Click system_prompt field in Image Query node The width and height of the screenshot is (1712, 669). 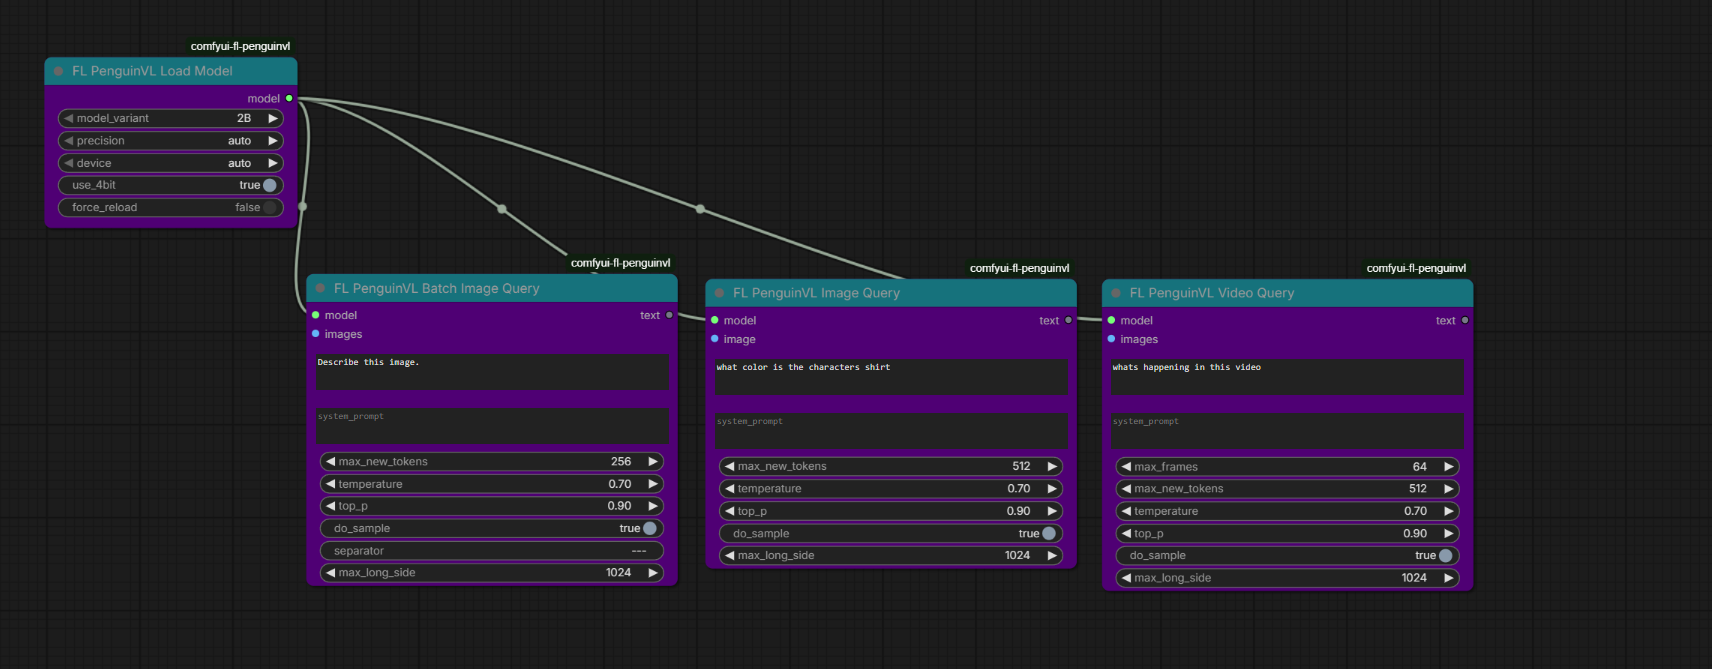pos(891,431)
